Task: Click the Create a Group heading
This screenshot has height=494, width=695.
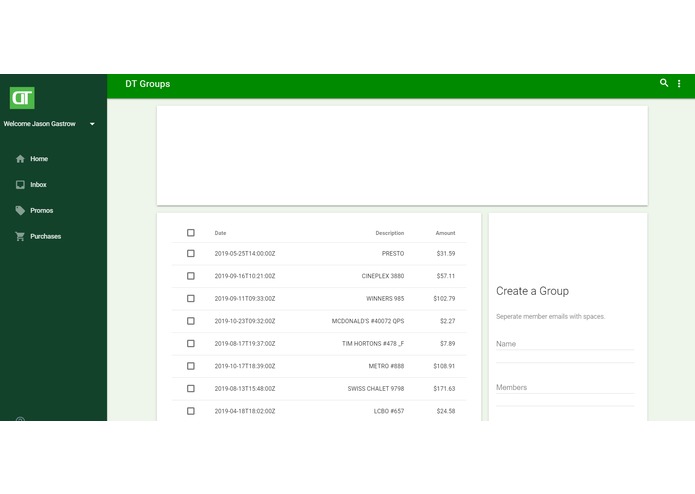Action: (532, 291)
